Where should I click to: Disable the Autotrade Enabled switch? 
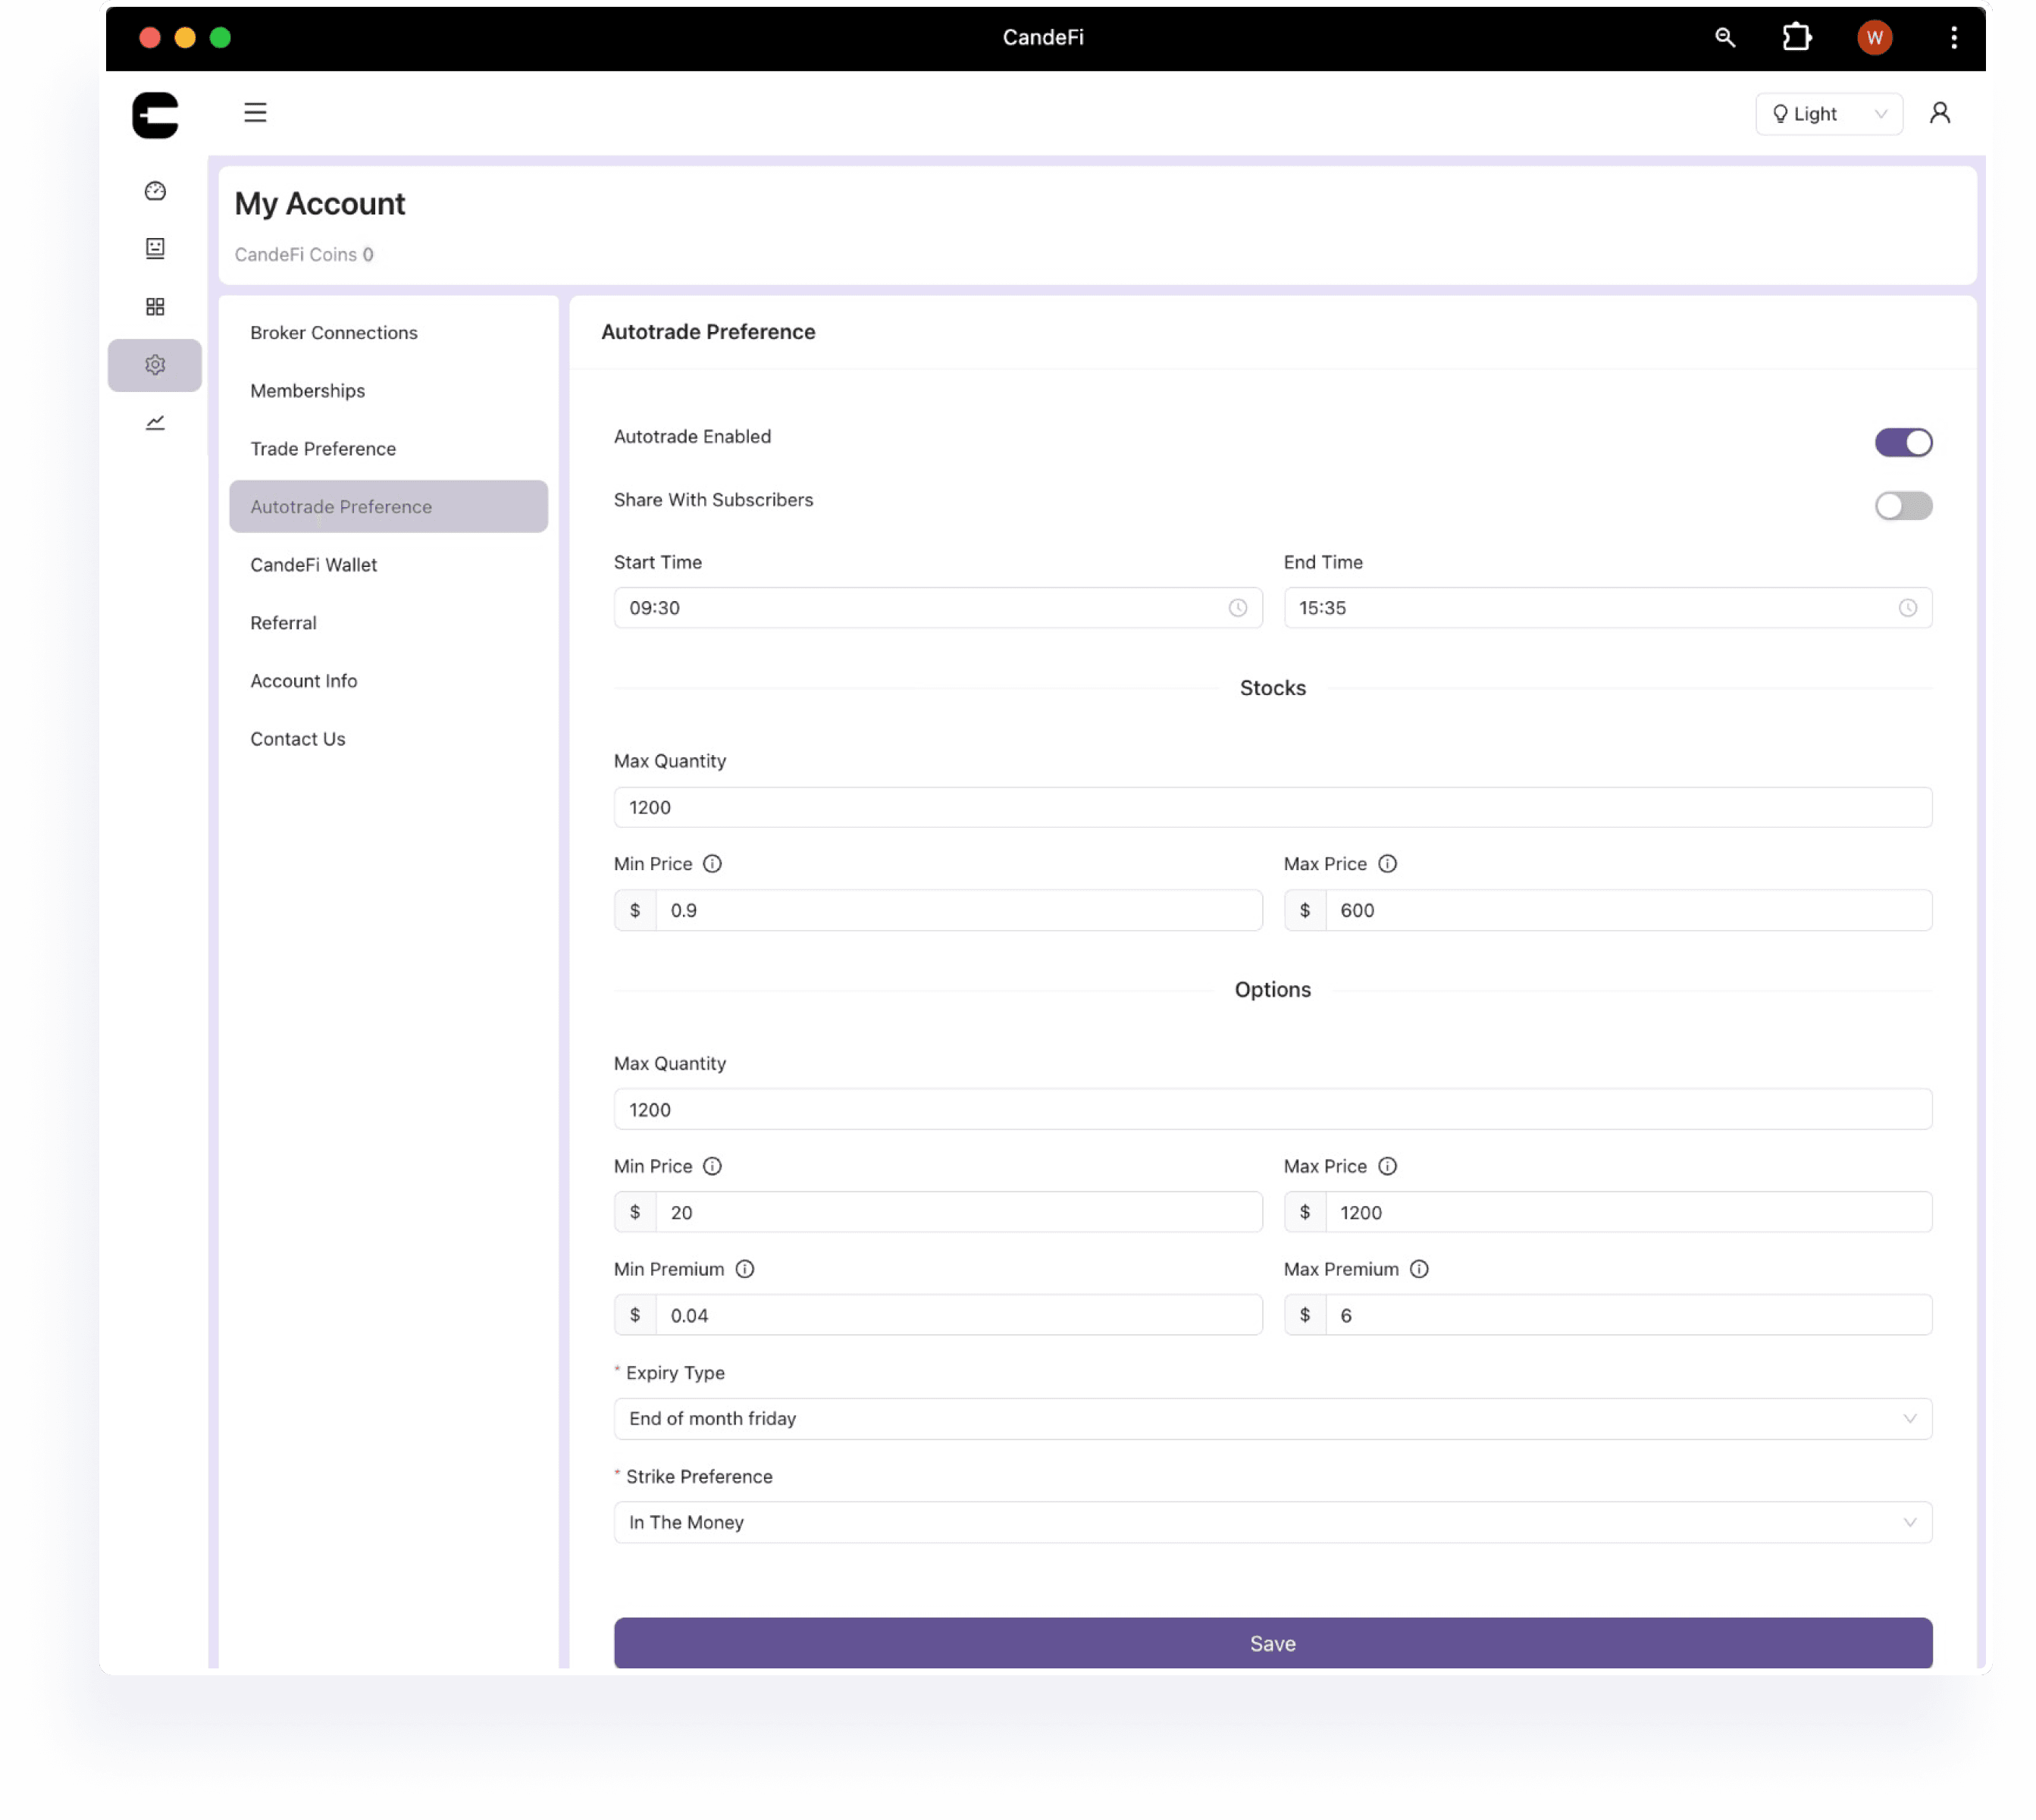click(x=1903, y=442)
